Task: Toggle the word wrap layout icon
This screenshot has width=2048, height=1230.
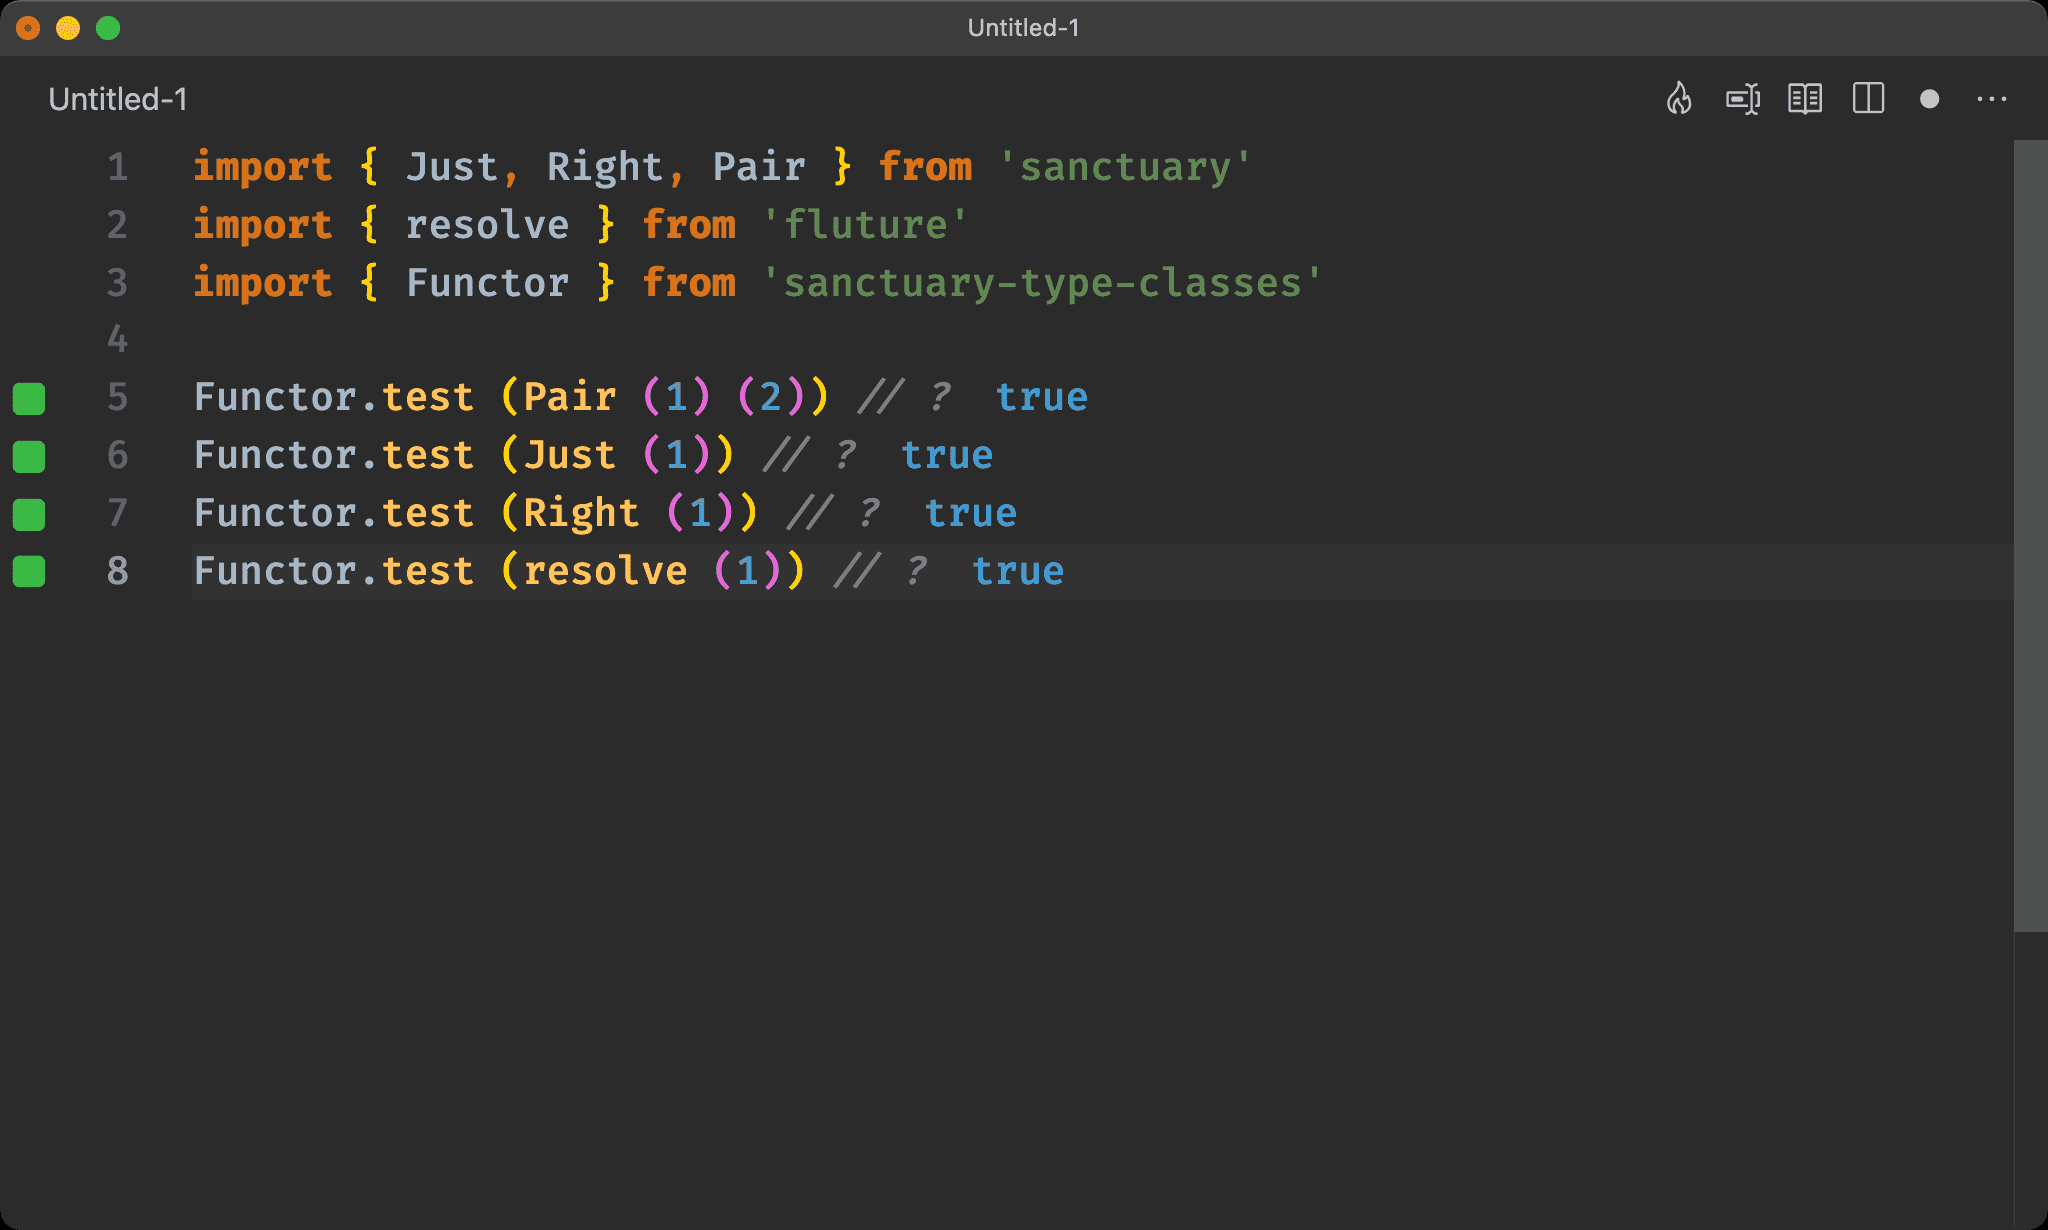Action: pos(1744,98)
